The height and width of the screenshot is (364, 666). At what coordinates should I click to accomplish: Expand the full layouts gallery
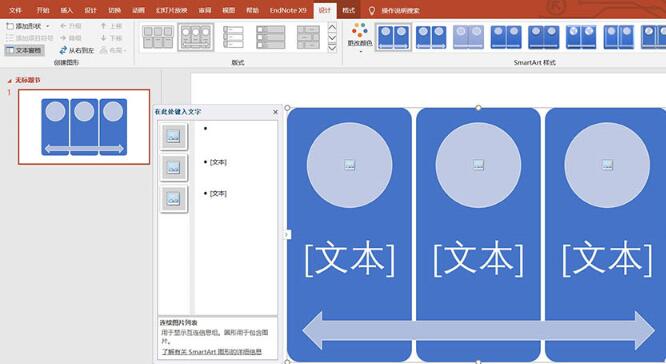coord(332,48)
